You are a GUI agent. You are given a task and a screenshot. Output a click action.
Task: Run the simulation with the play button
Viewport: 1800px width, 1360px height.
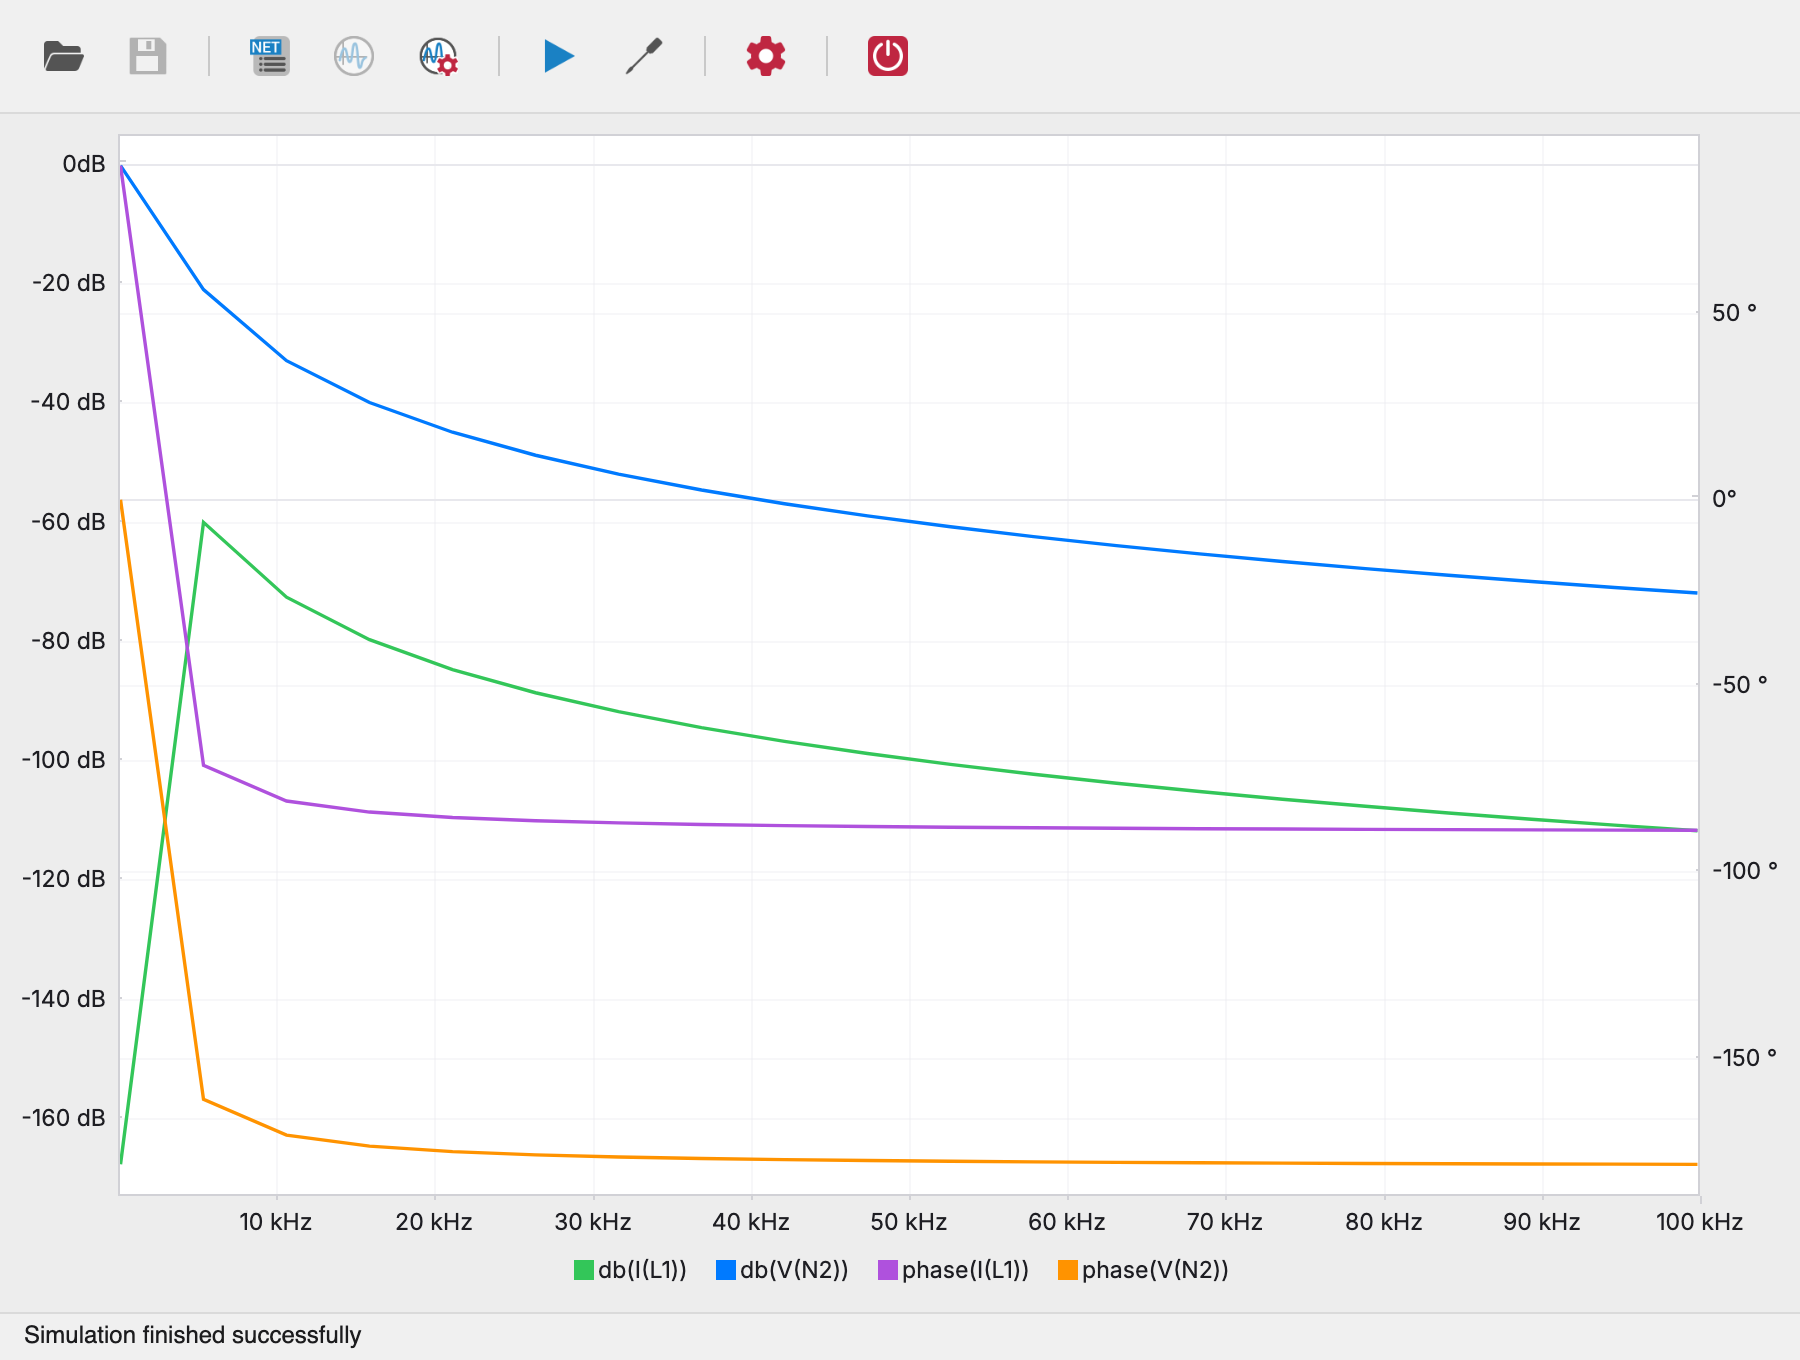pyautogui.click(x=559, y=56)
